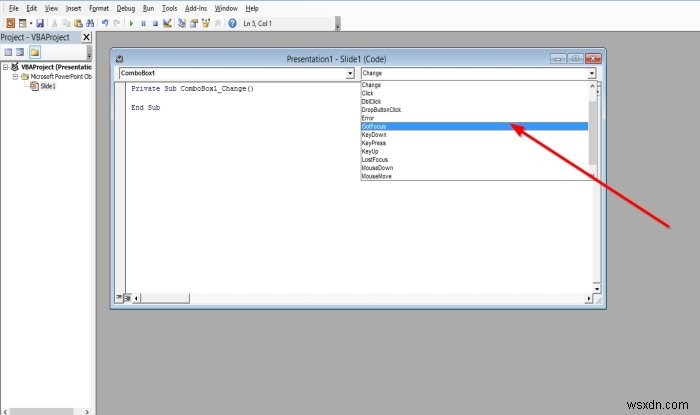Select KeyDown in the event list
The image size is (700, 415).
[475, 135]
